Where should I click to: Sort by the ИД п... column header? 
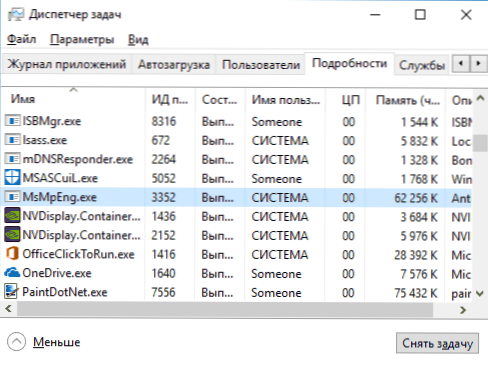coord(170,99)
